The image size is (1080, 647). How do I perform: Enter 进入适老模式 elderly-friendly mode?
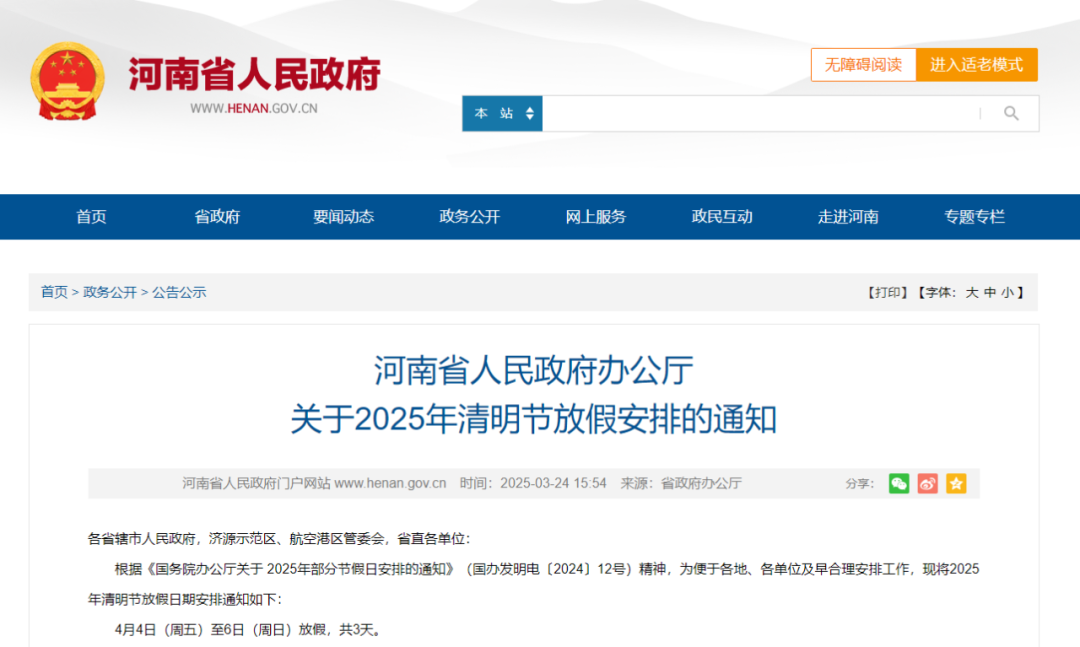pyautogui.click(x=977, y=64)
